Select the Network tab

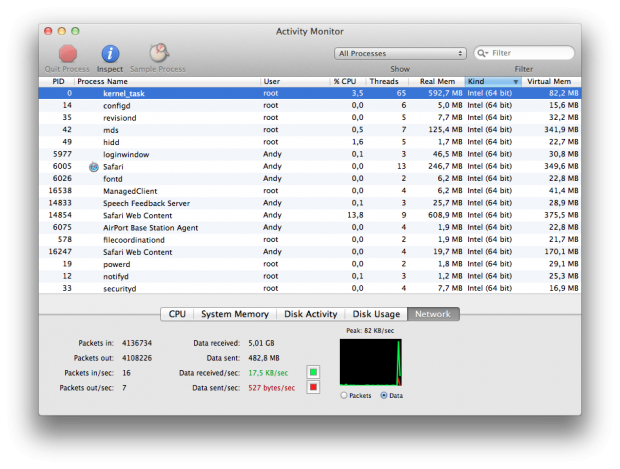(x=433, y=314)
